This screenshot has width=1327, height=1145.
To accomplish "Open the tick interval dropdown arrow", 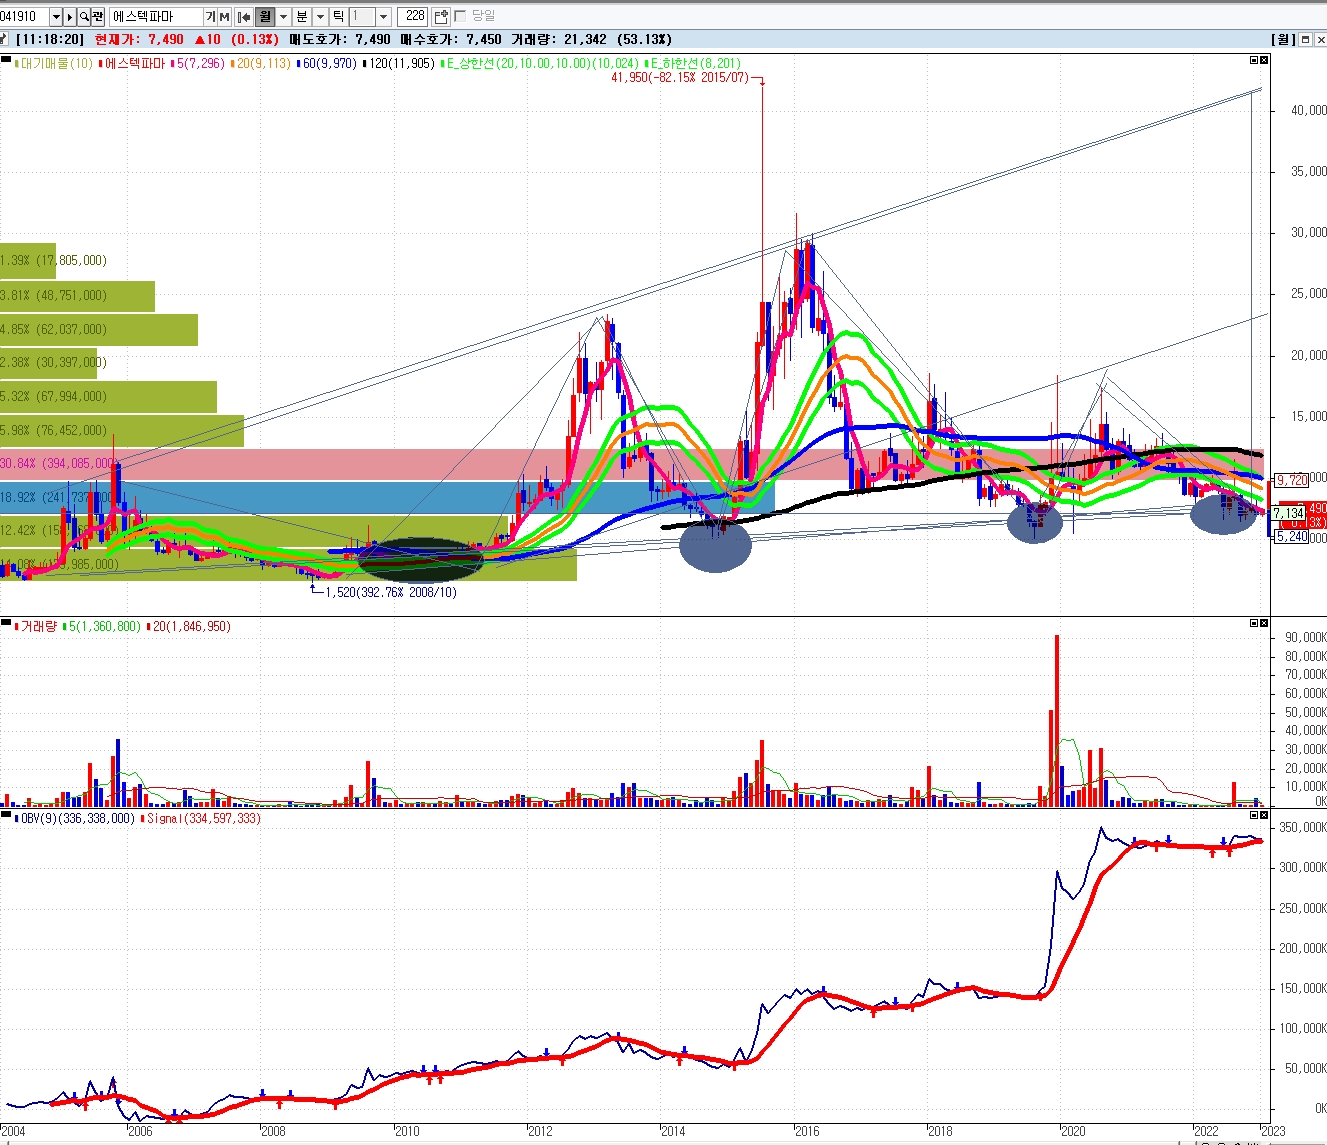I will coord(383,17).
